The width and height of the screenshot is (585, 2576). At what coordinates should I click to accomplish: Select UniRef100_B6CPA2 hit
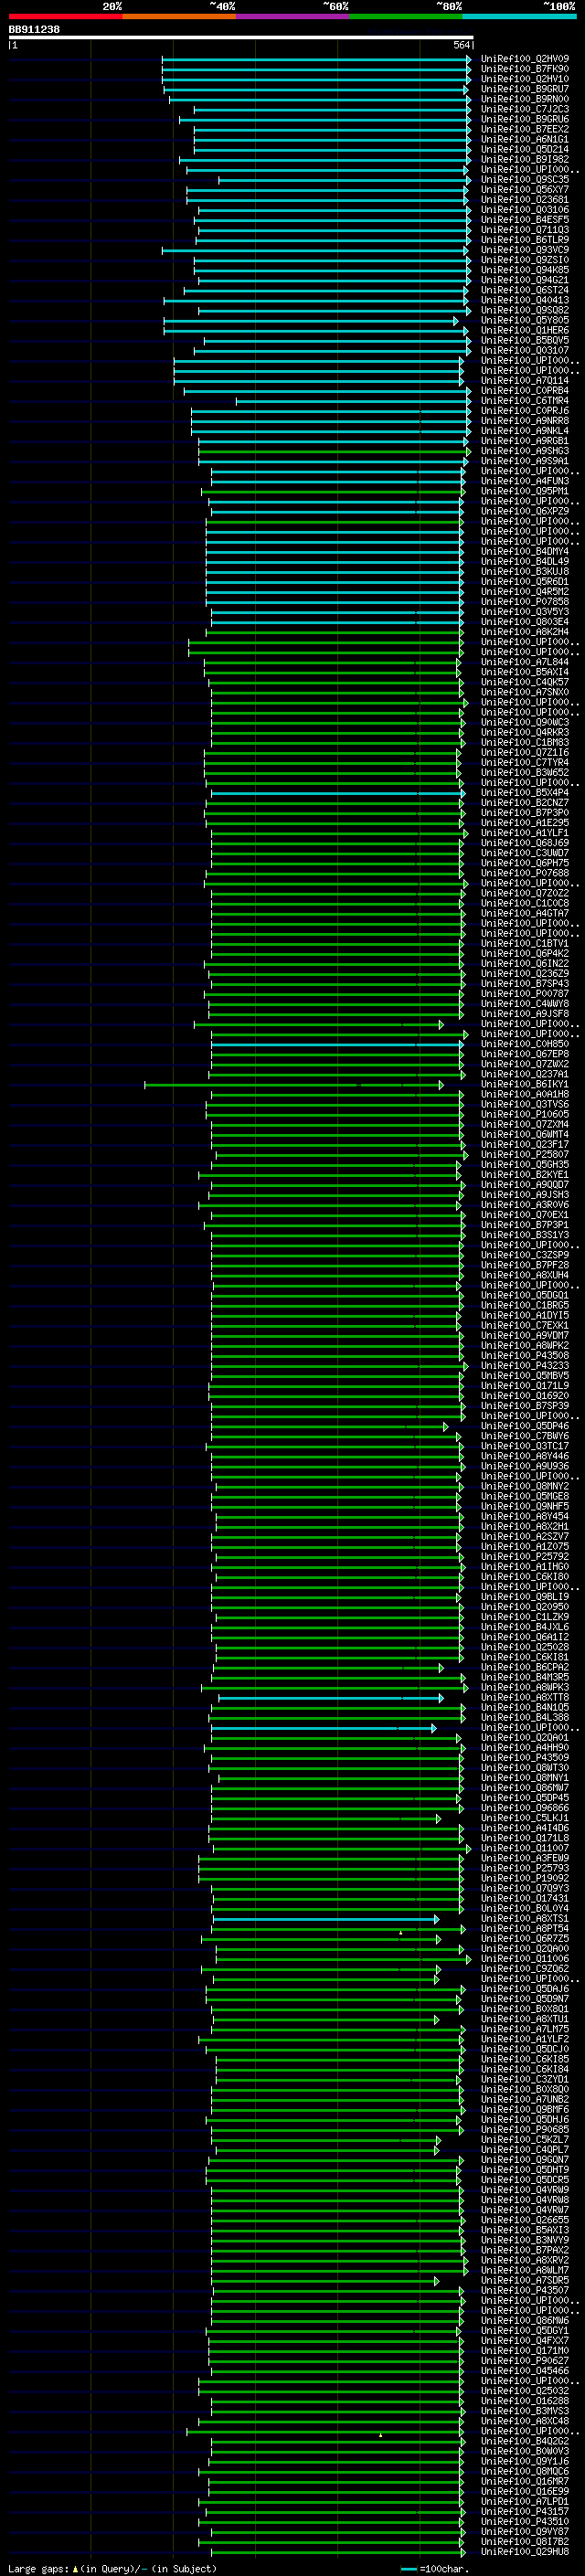pyautogui.click(x=524, y=1667)
